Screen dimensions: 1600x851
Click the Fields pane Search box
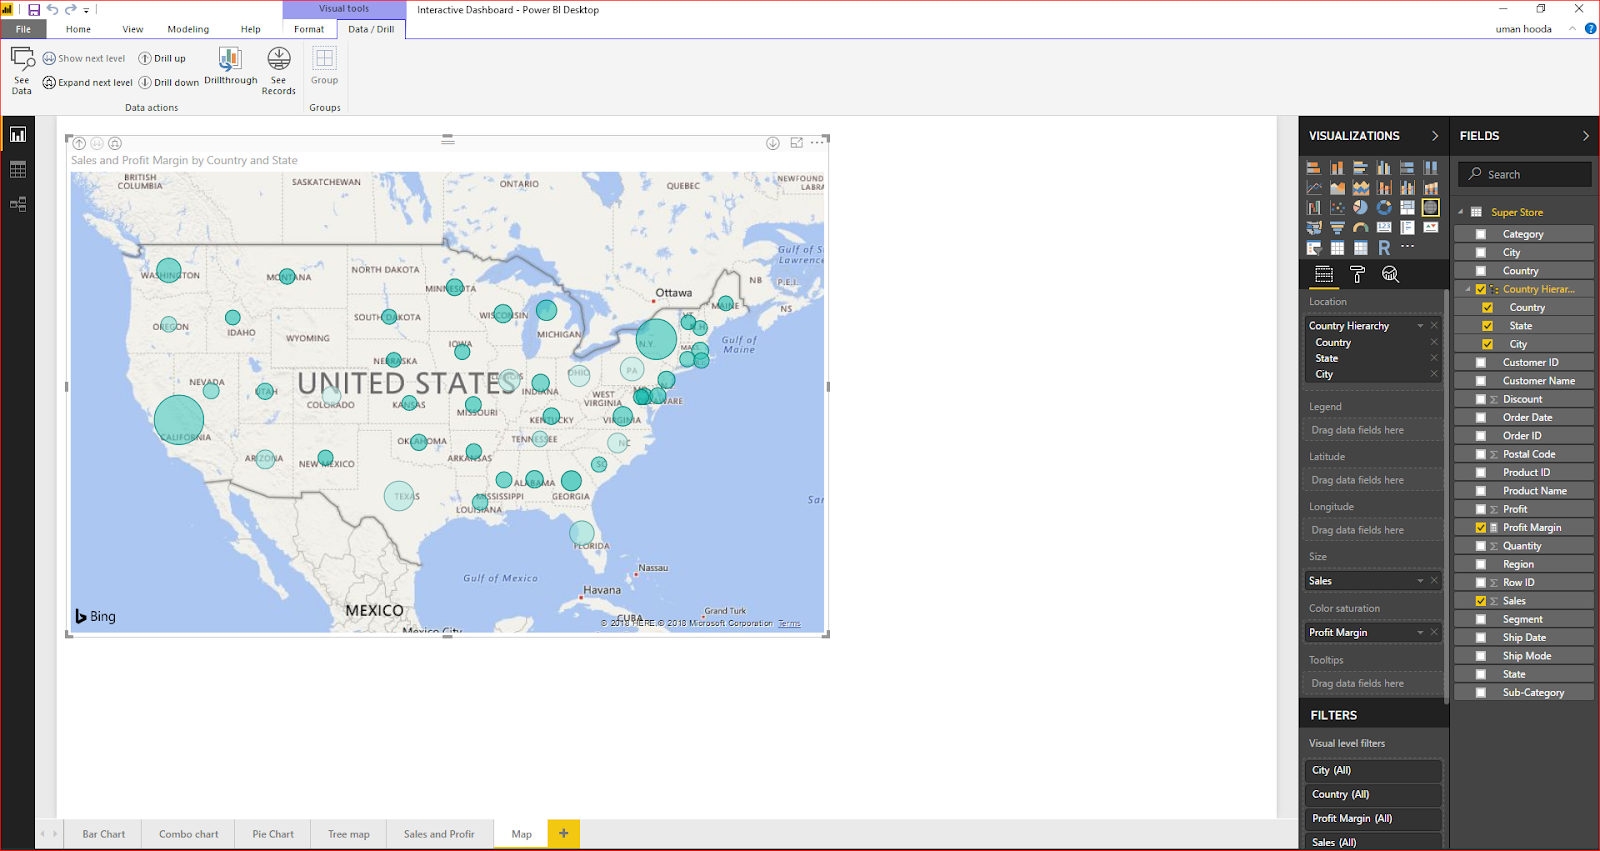click(x=1524, y=174)
